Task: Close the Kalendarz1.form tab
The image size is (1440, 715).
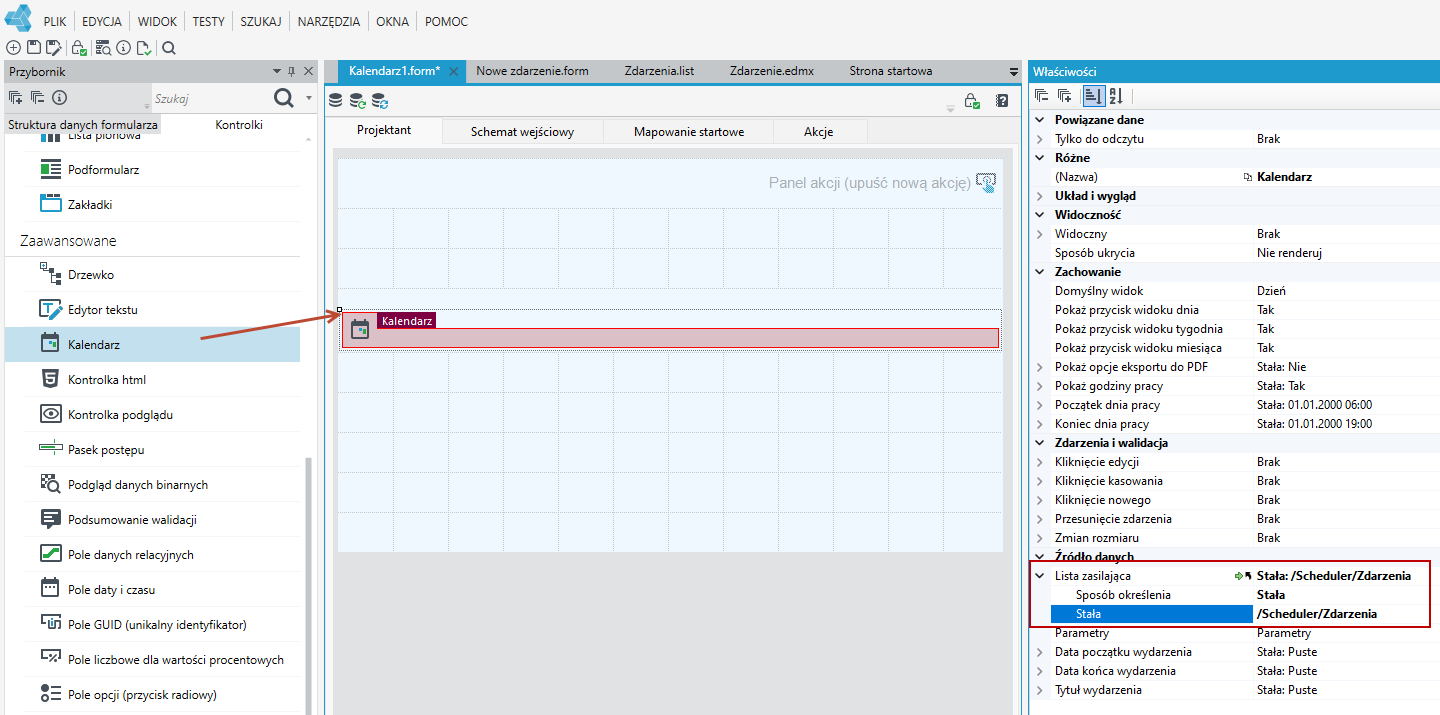Action: click(x=453, y=72)
